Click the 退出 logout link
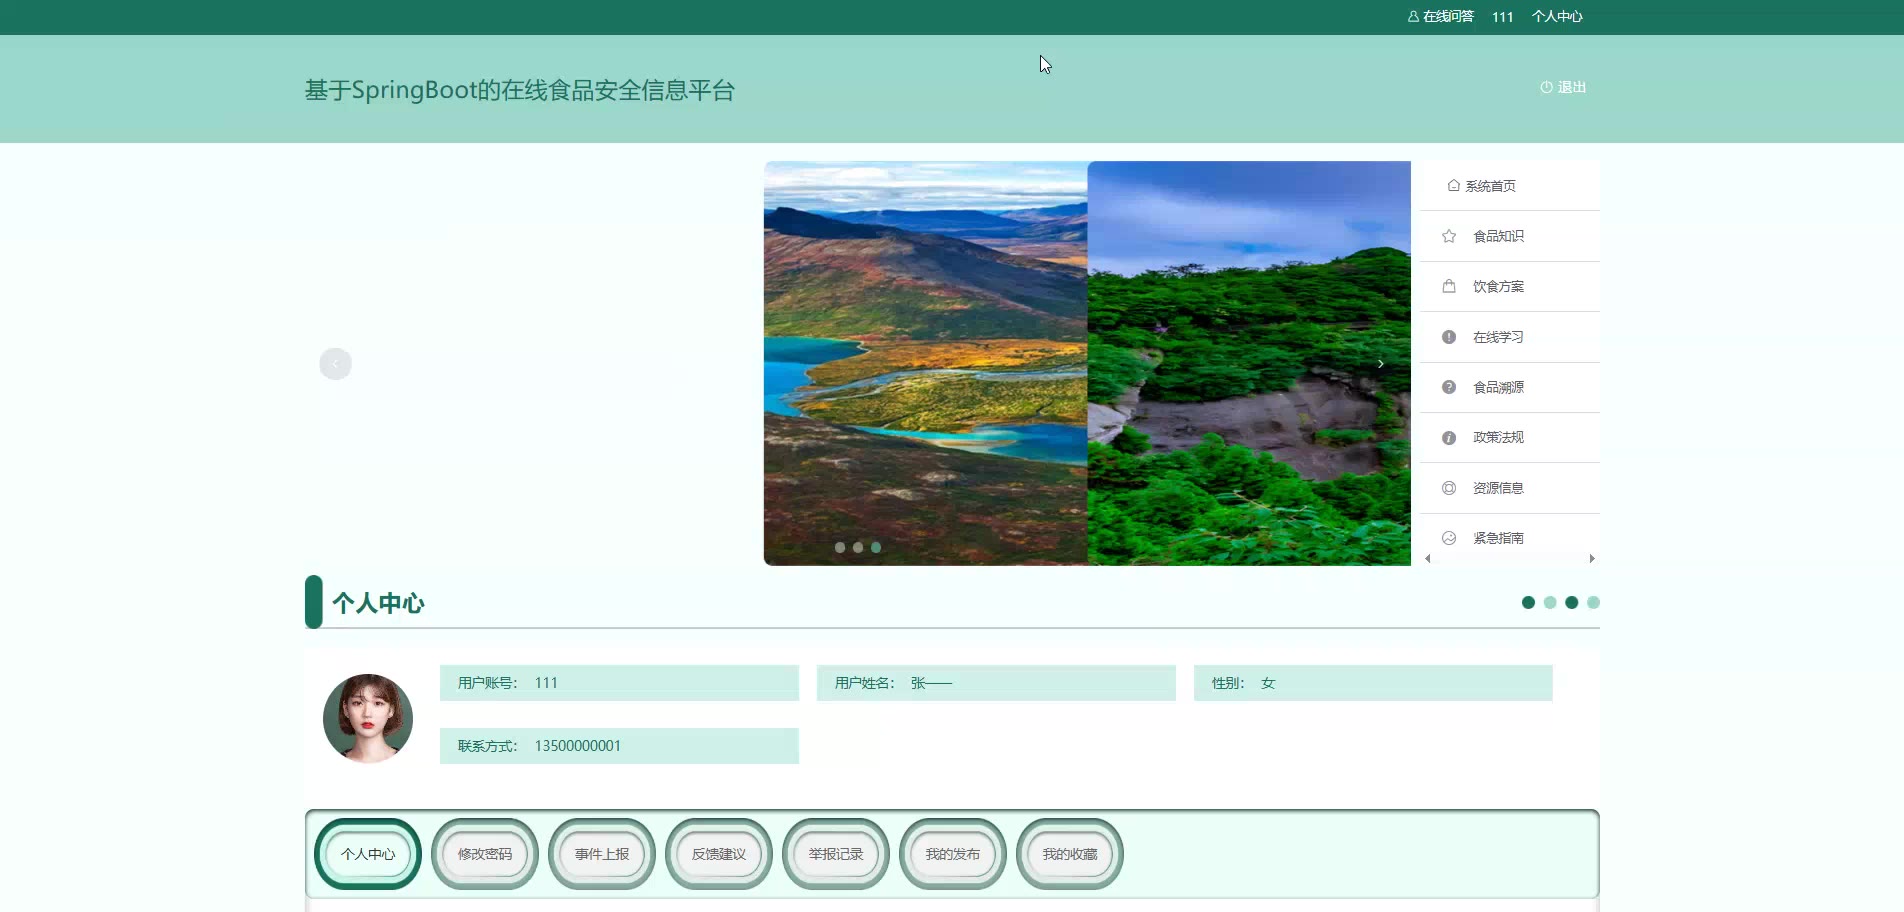This screenshot has width=1904, height=912. (1563, 87)
